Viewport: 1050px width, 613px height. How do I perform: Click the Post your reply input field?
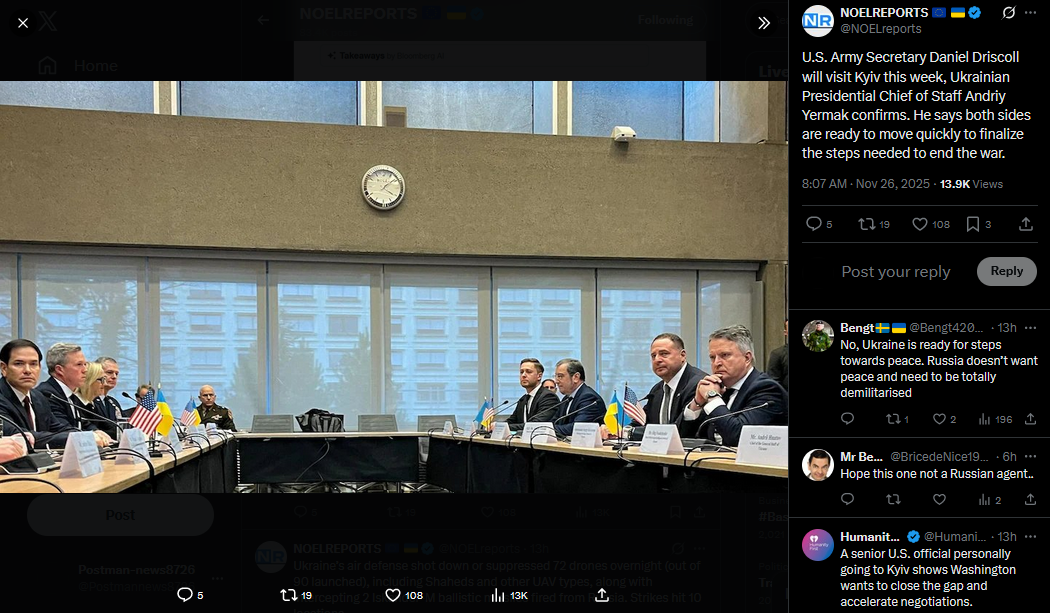(x=896, y=271)
